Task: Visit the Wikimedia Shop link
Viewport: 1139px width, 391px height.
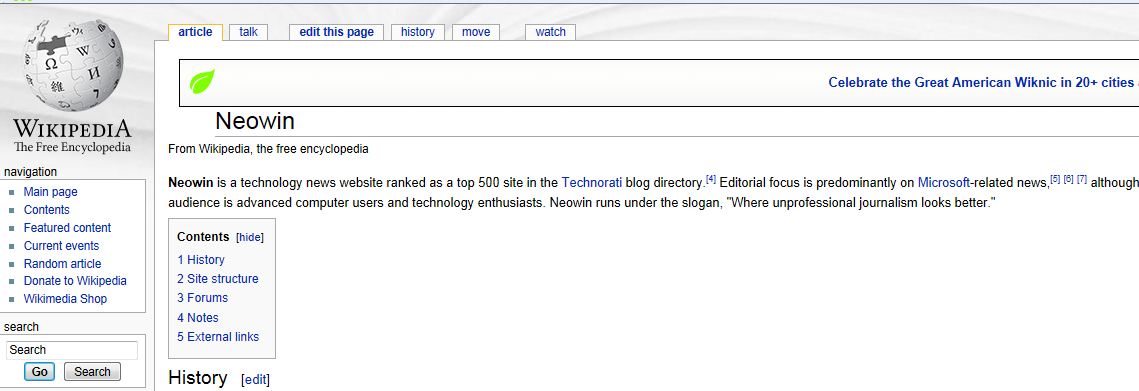Action: tap(65, 299)
